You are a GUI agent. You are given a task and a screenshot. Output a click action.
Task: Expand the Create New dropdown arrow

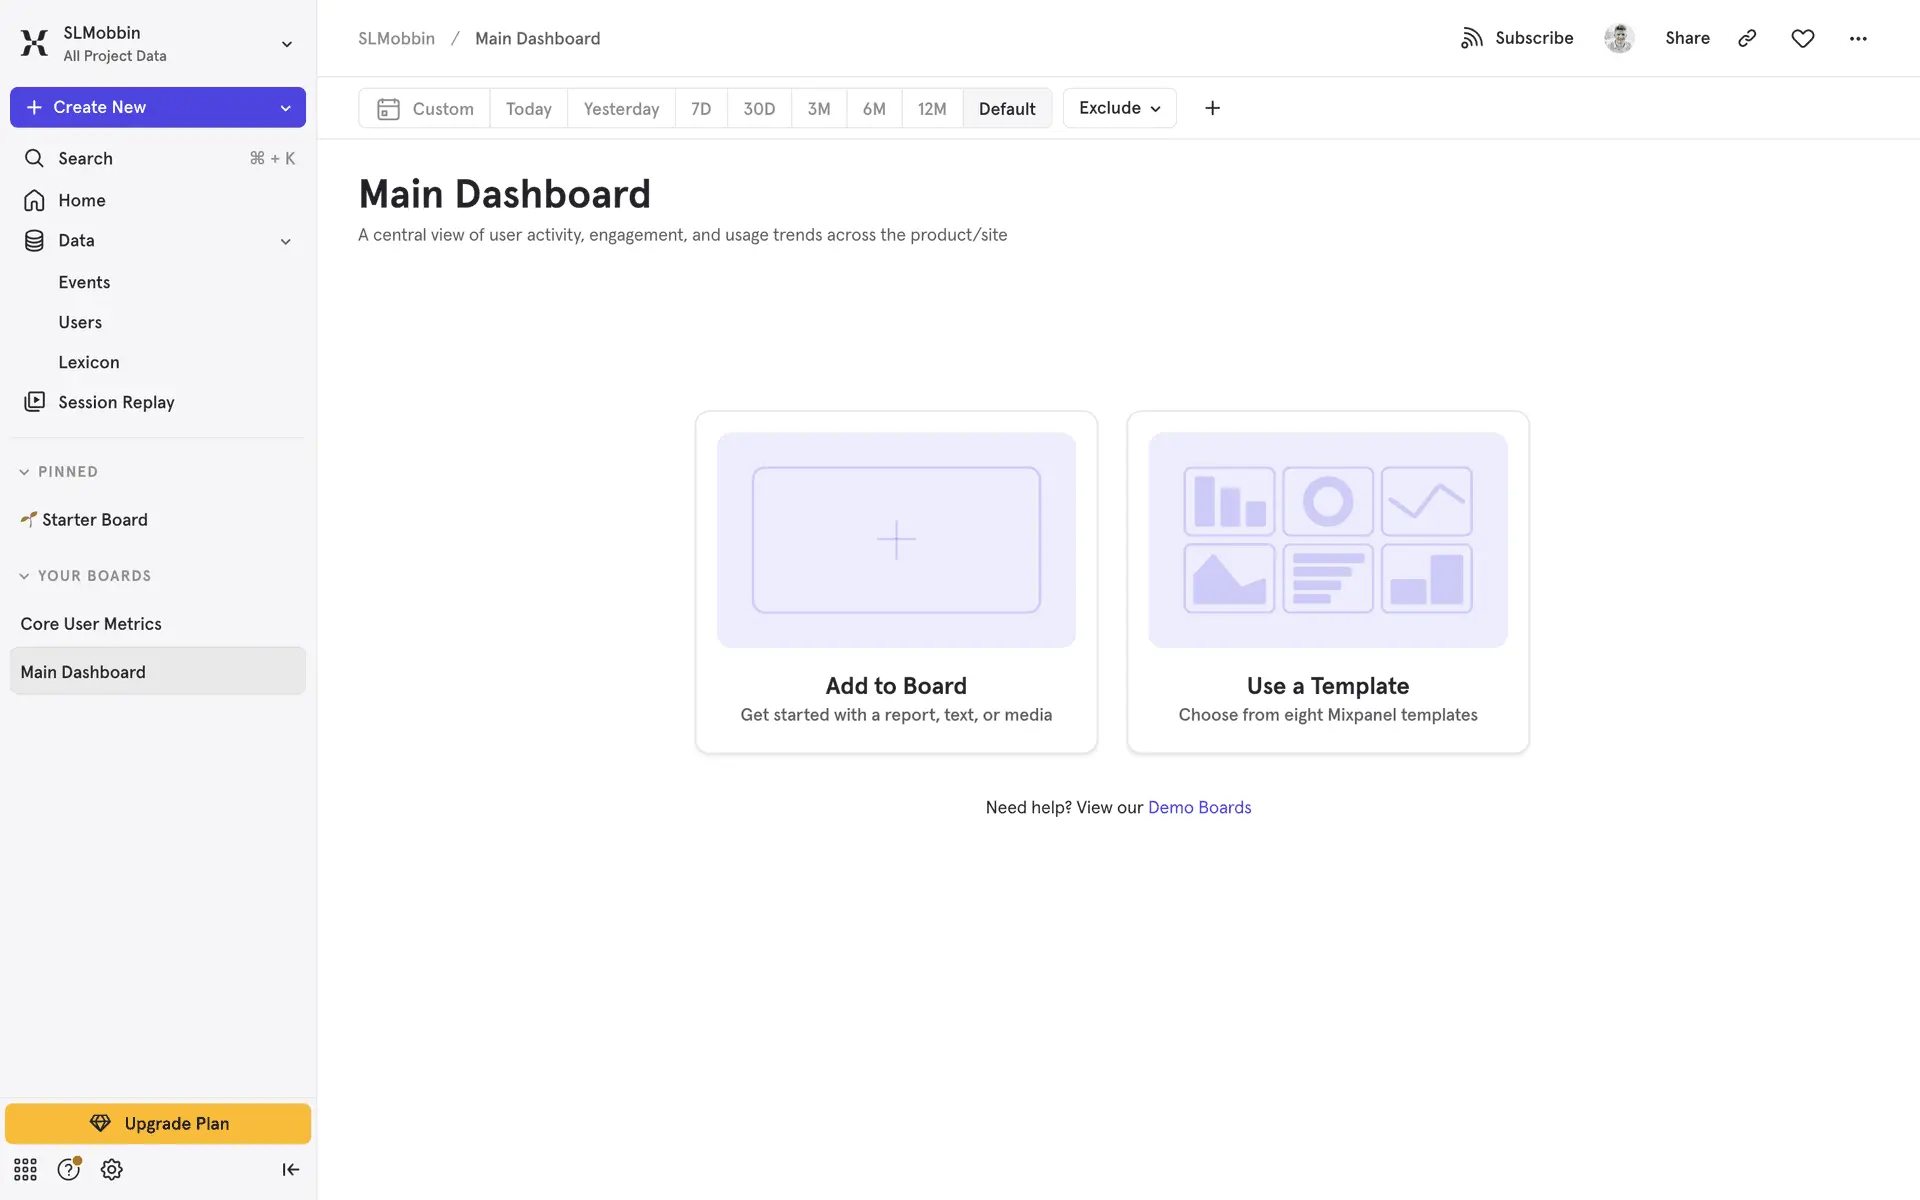point(286,108)
